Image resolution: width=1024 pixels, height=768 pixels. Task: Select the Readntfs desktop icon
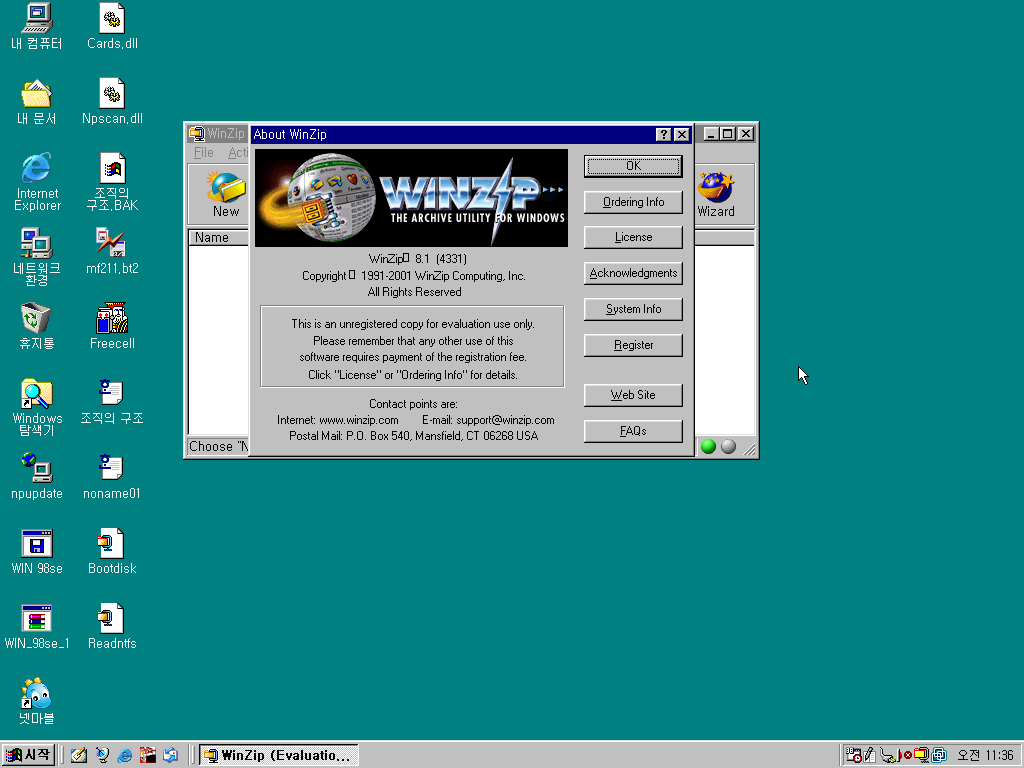pyautogui.click(x=112, y=627)
